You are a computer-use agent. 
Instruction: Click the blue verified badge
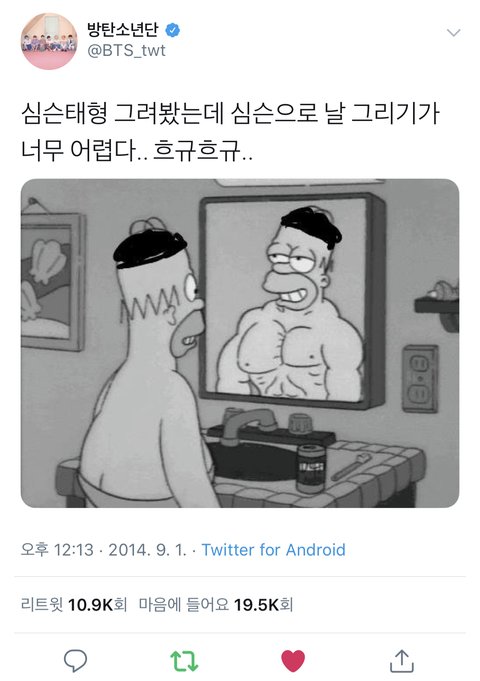pos(172,30)
